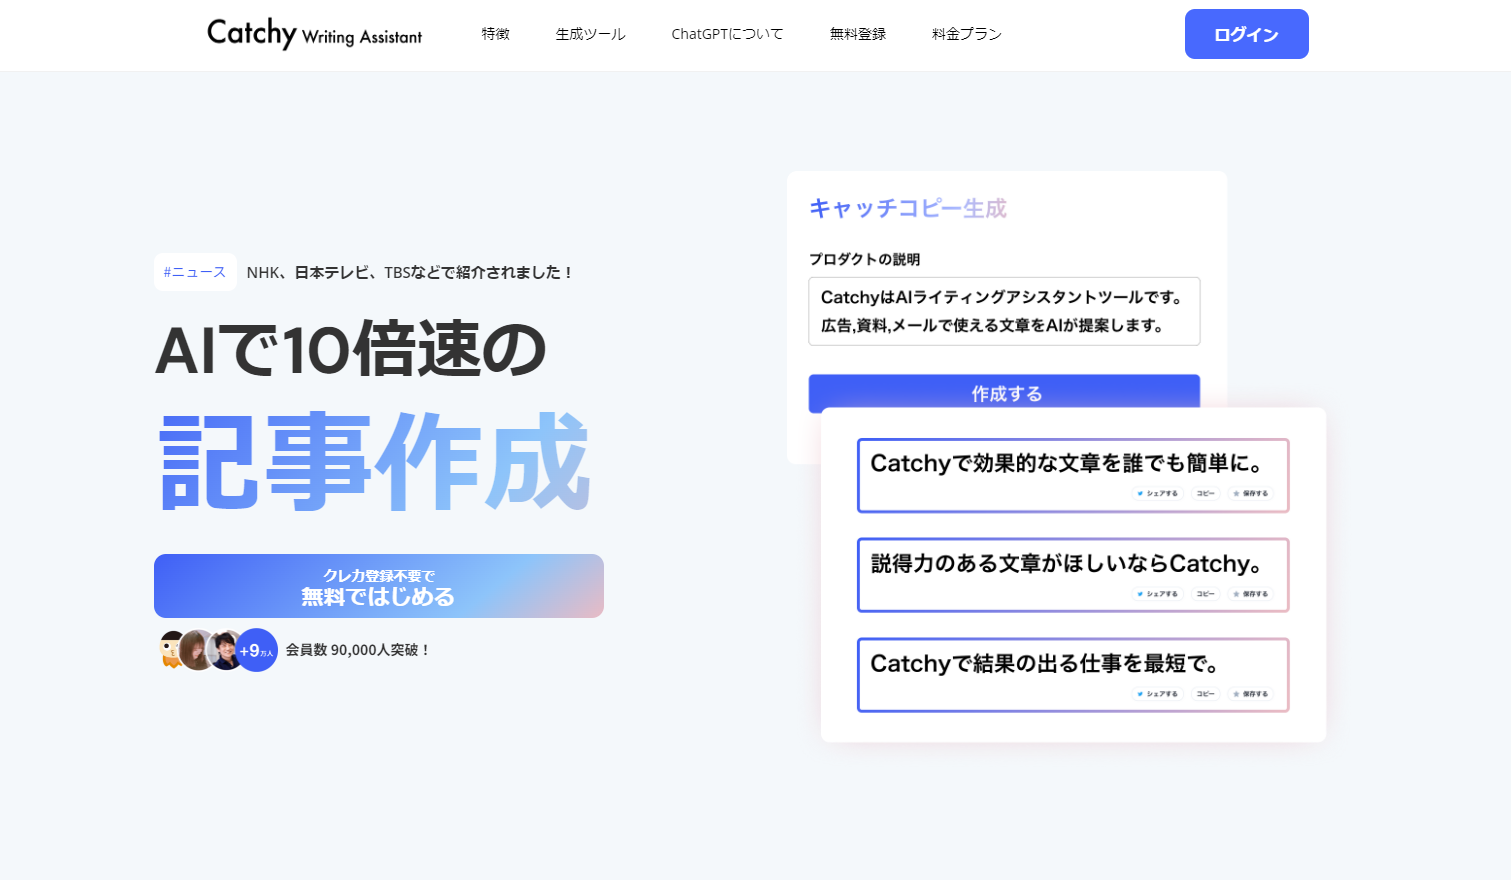This screenshot has height=880, width=1511.
Task: Copy the 'Catchyで結果の出る仕事' result
Action: tap(1206, 694)
